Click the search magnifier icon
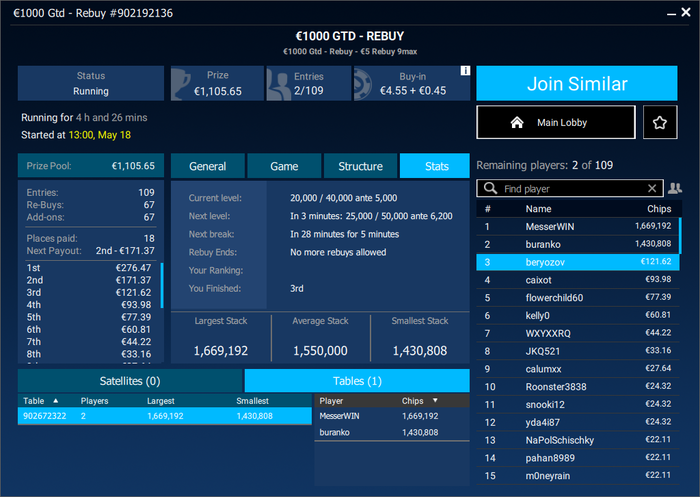This screenshot has width=700, height=497. tap(490, 188)
